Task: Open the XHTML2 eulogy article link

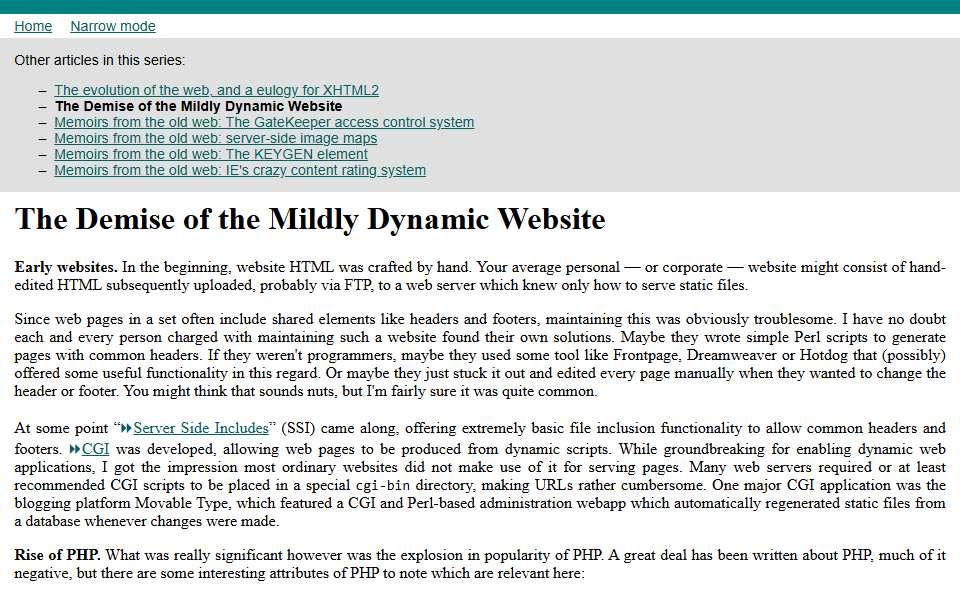Action: click(x=217, y=90)
